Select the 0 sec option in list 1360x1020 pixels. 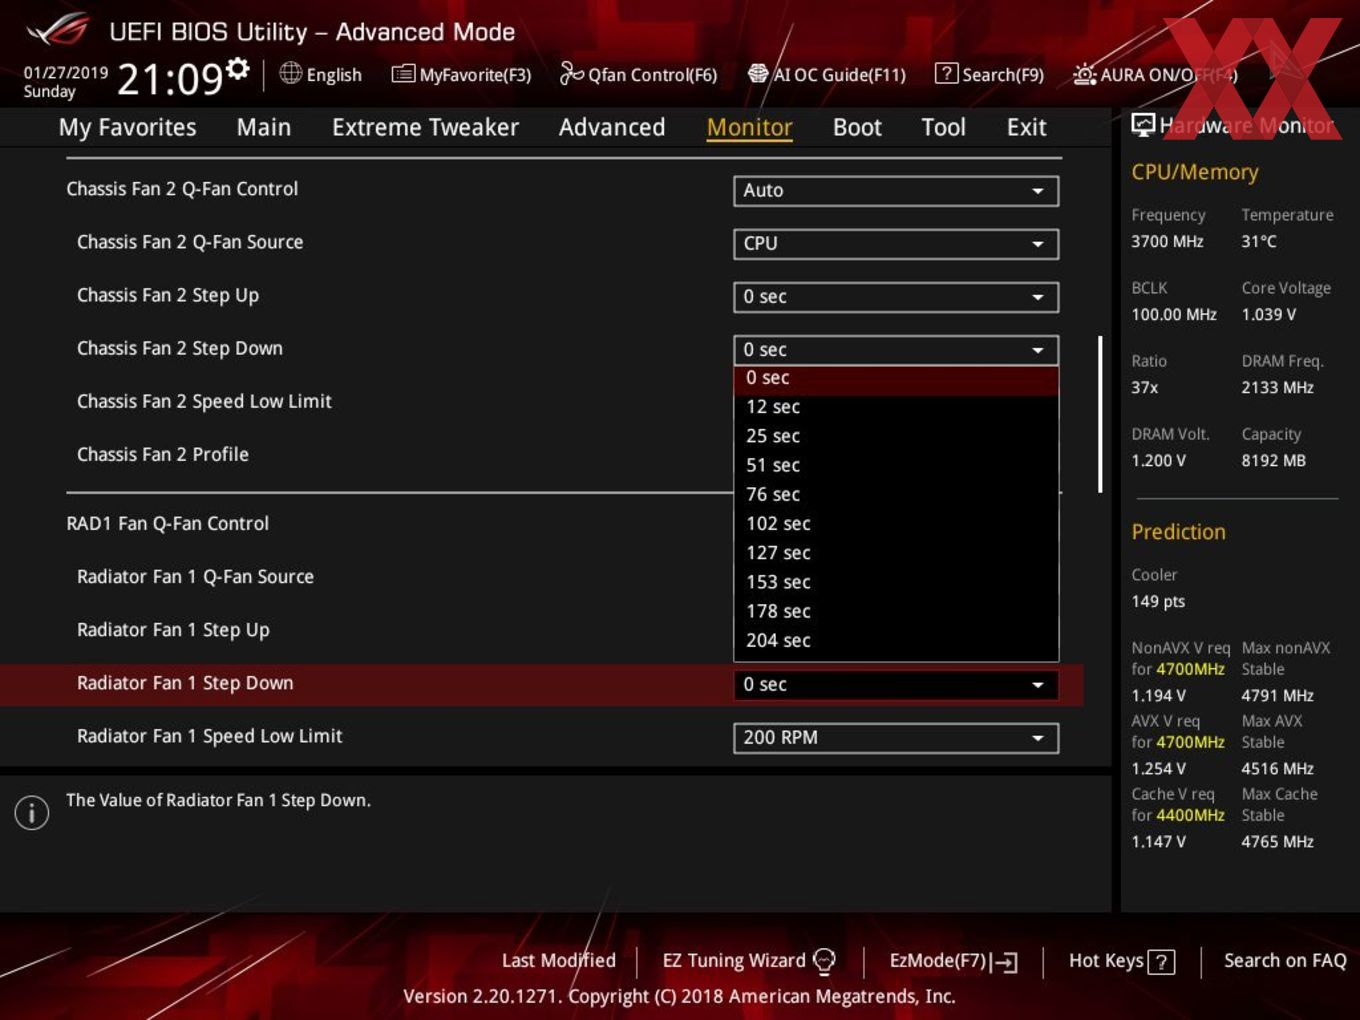pos(896,378)
